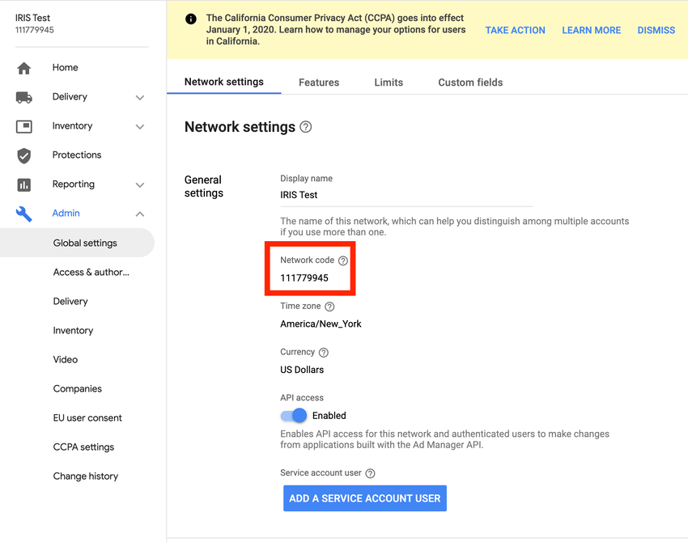Image resolution: width=688 pixels, height=542 pixels.
Task: Open EU user consent settings
Action: 87,418
